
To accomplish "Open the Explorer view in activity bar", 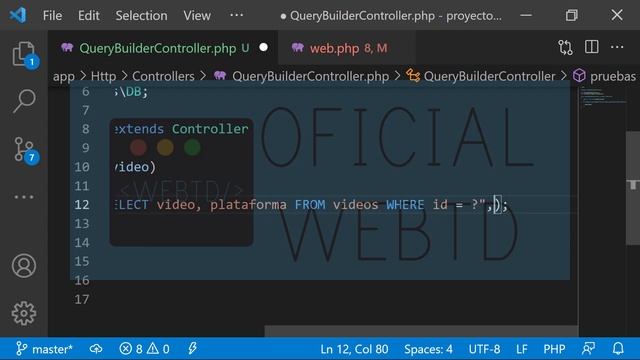I will coord(24,54).
